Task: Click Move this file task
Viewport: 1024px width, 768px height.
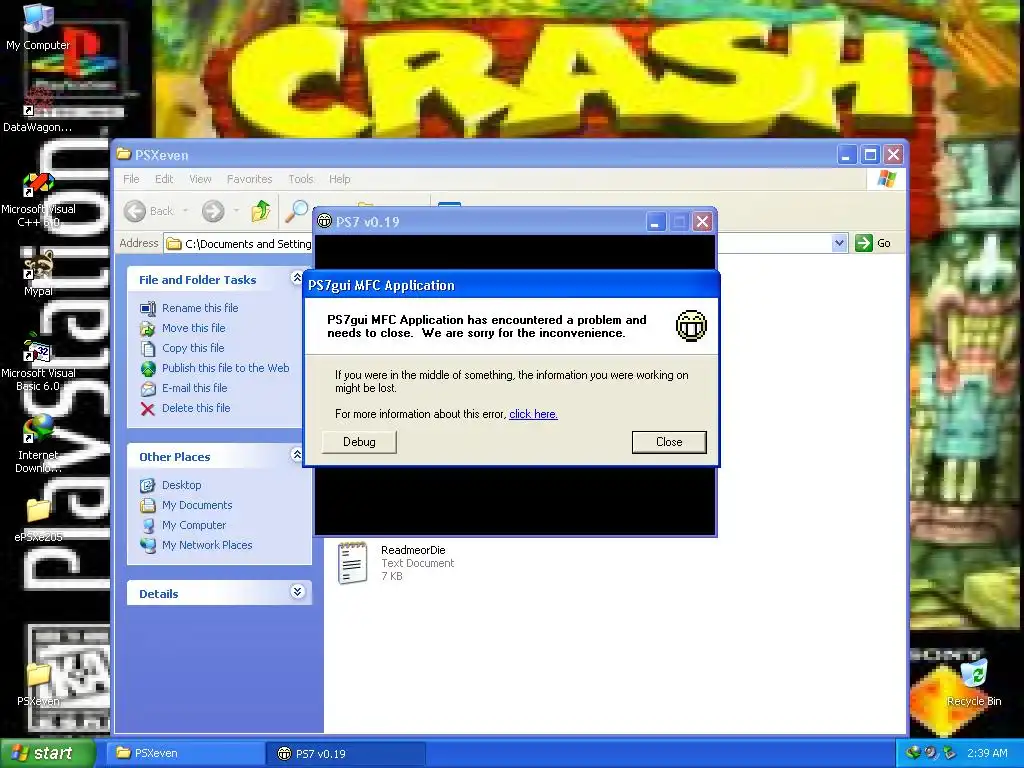Action: [x=193, y=328]
